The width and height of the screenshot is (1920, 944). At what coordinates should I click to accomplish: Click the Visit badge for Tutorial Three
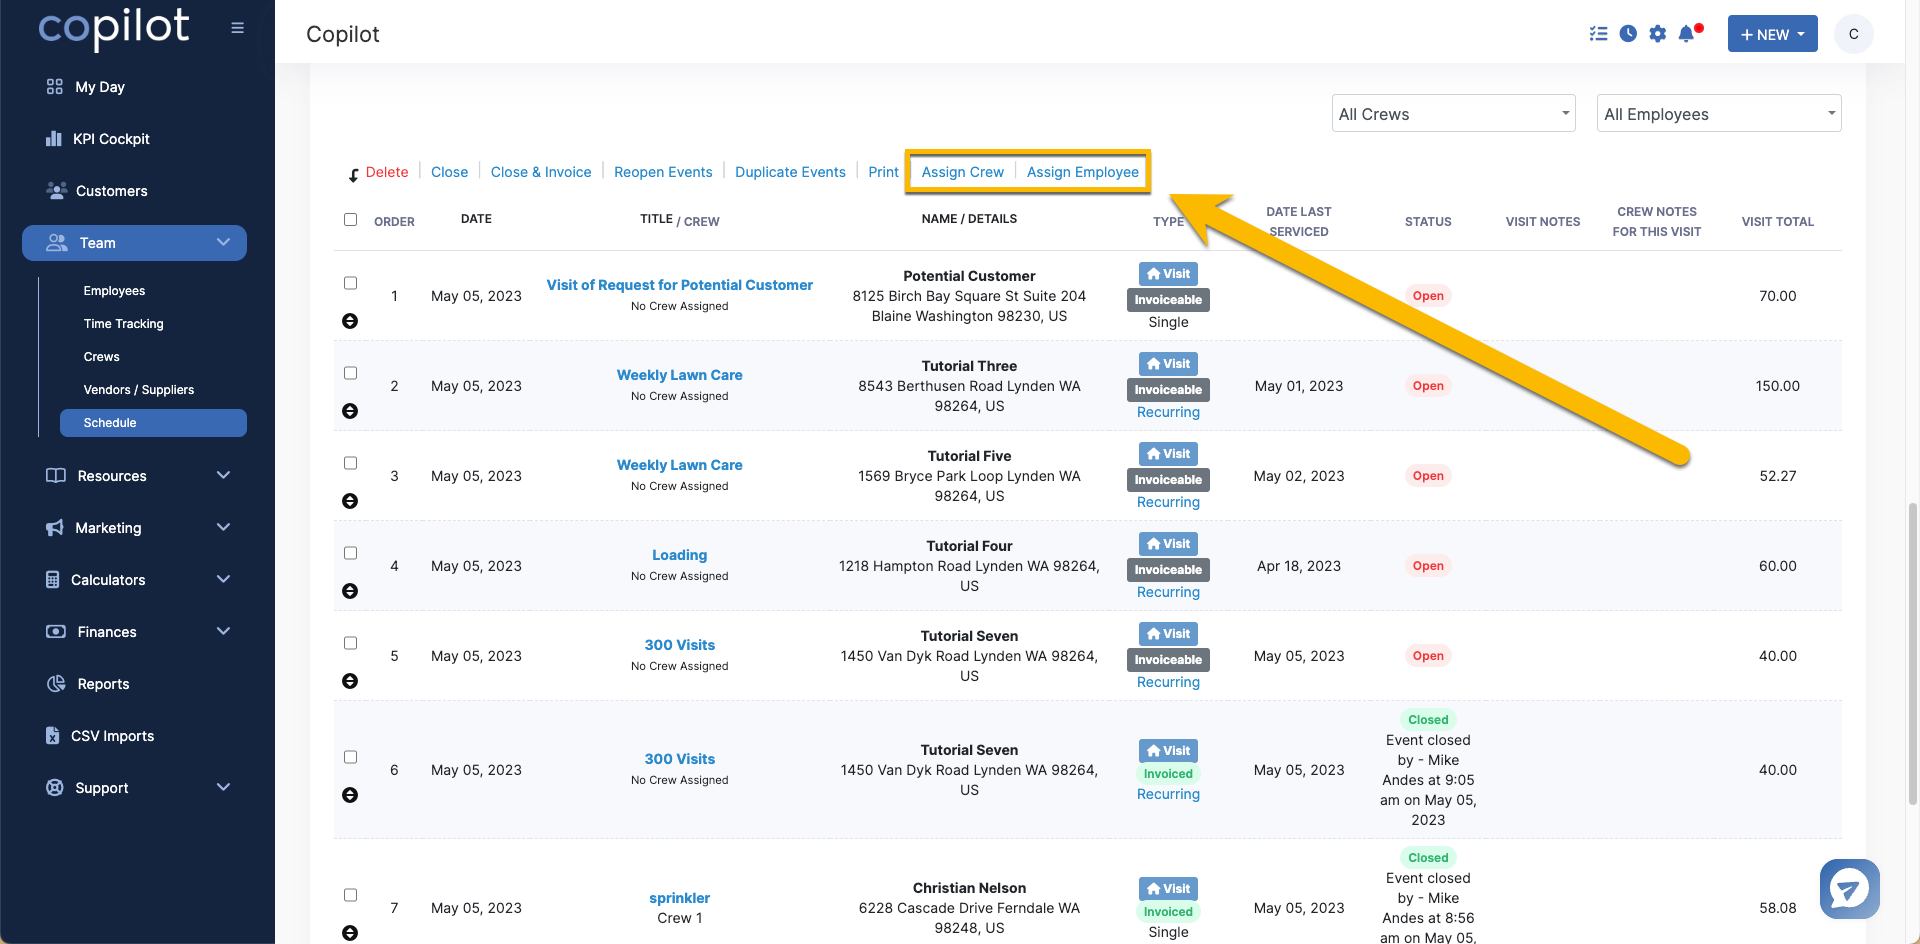click(x=1168, y=364)
